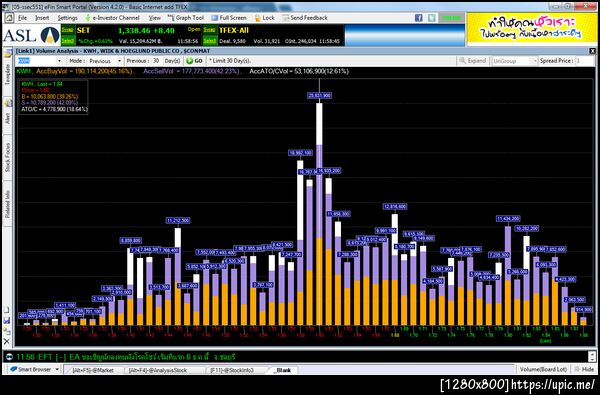Click the Previous days field showing 30
This screenshot has width=600, height=395.
click(156, 61)
